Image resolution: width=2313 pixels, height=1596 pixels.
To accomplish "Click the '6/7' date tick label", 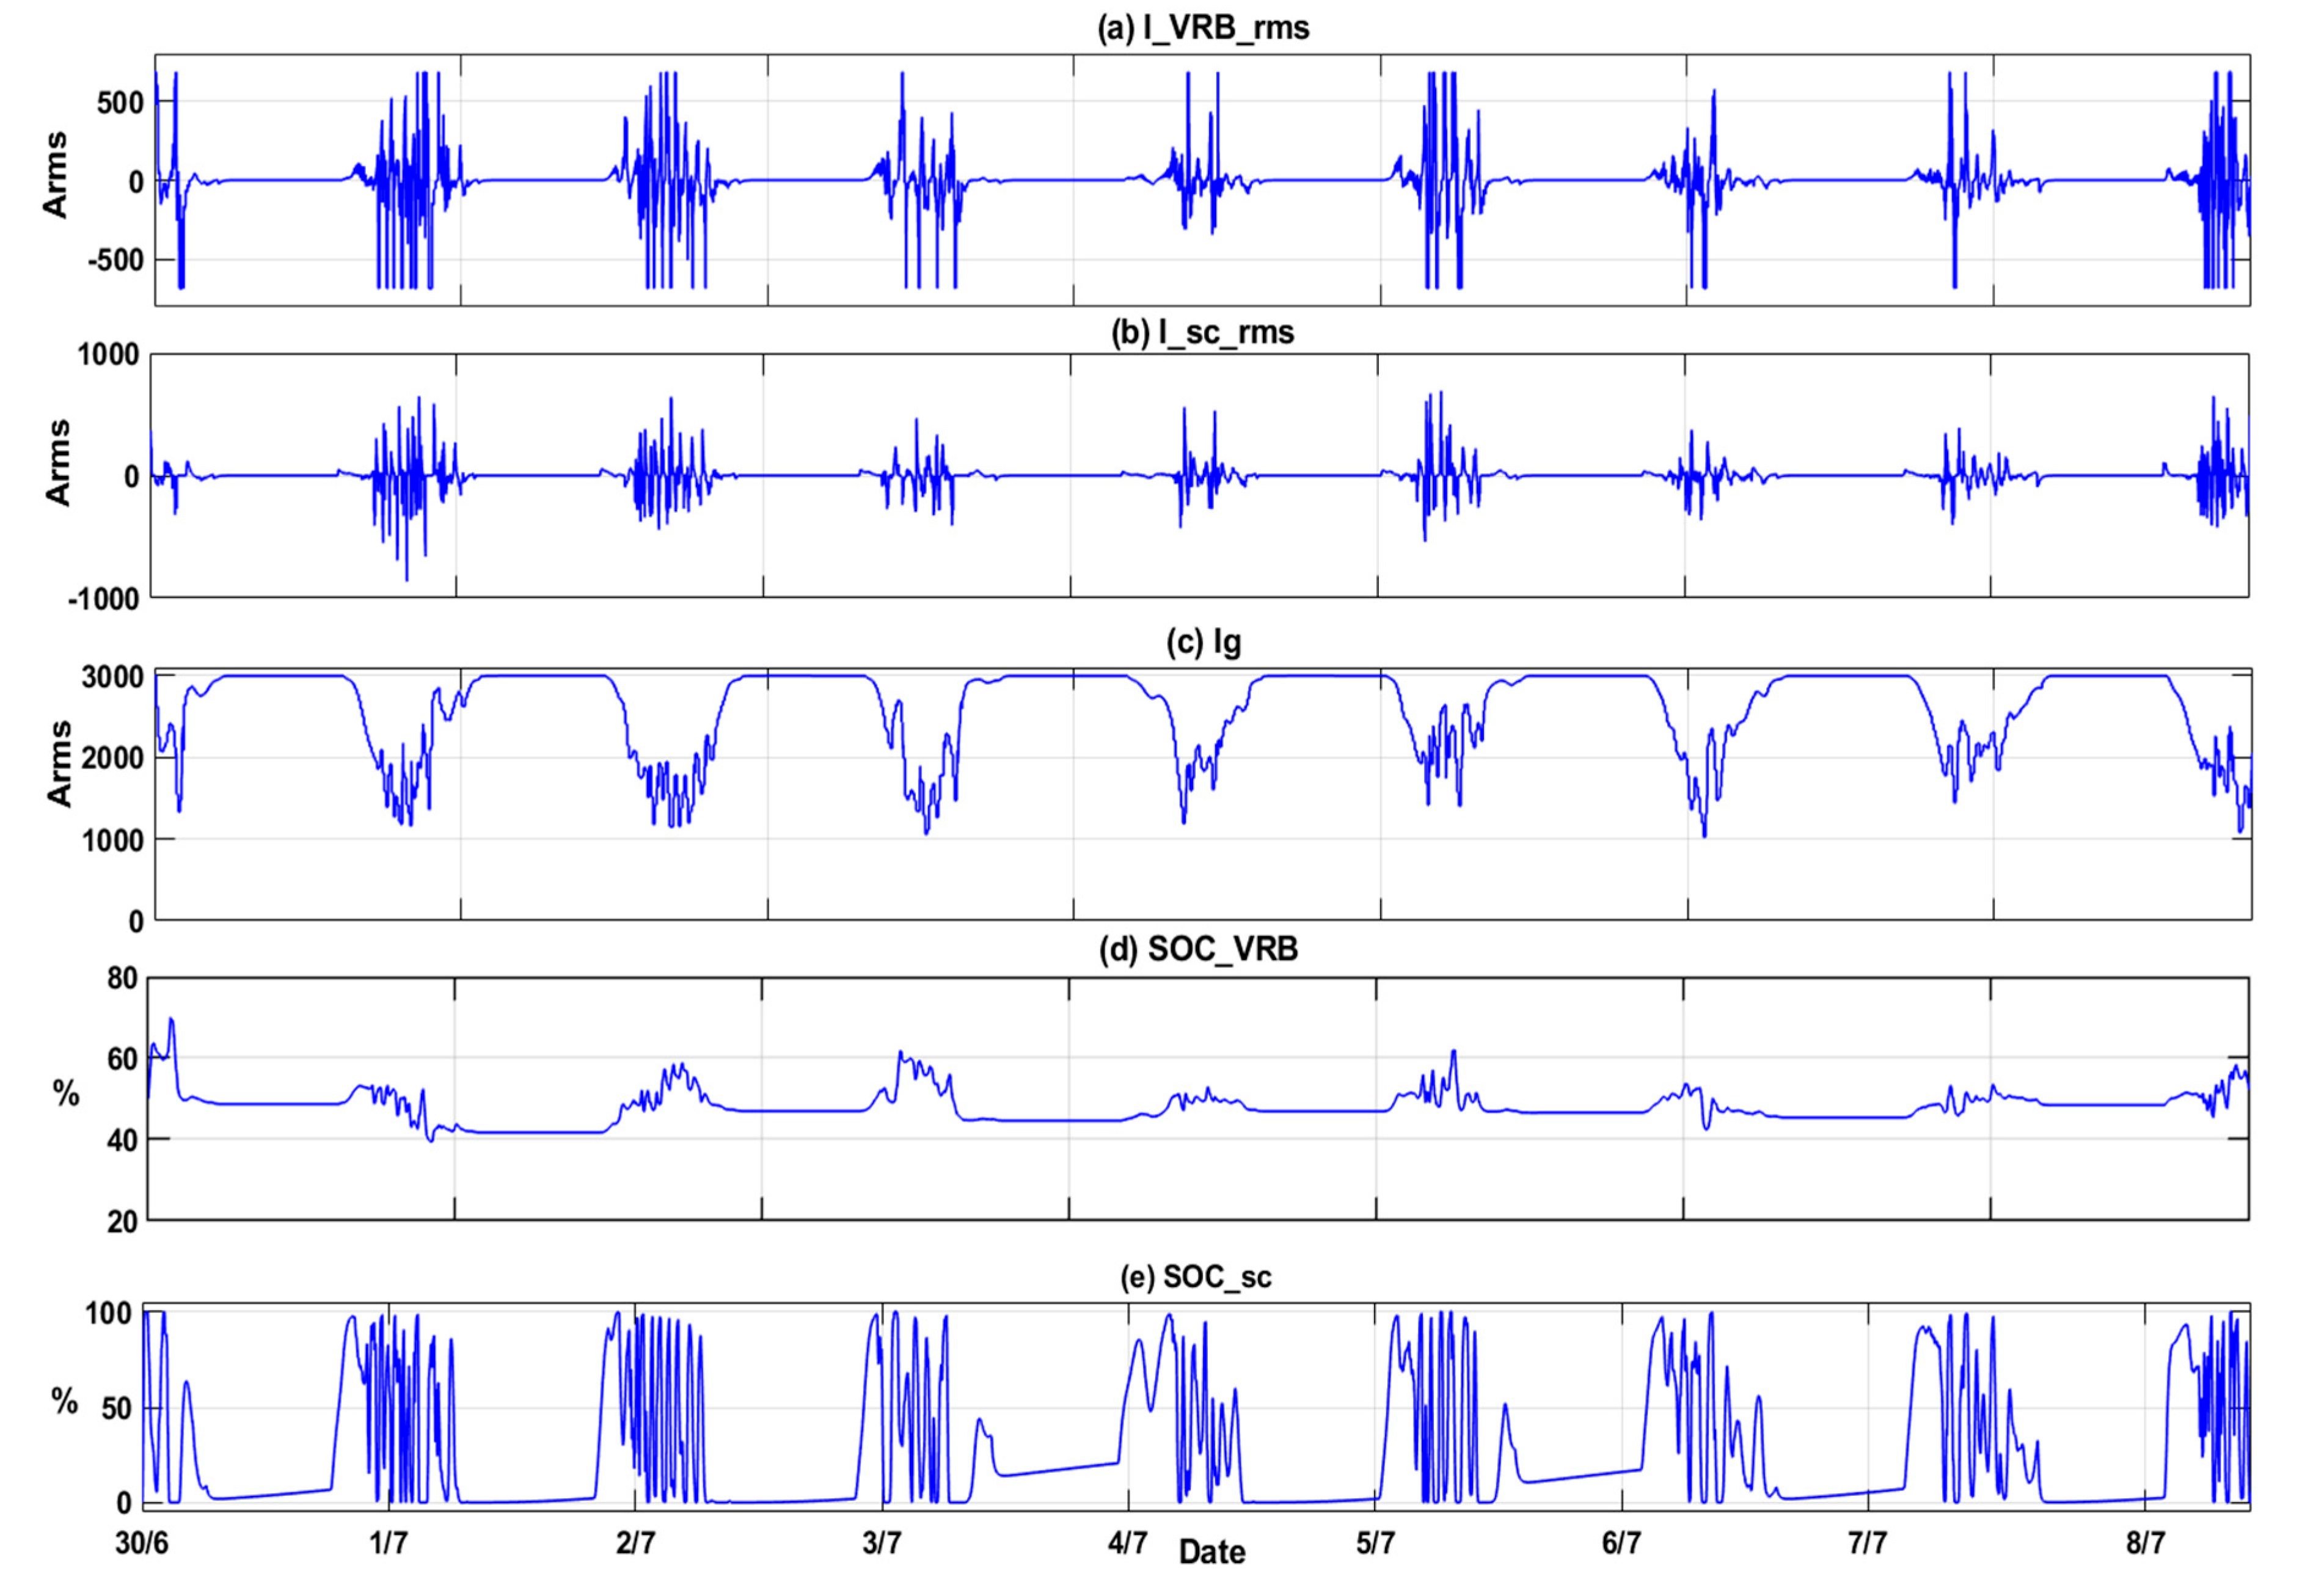I will [x=1621, y=1543].
